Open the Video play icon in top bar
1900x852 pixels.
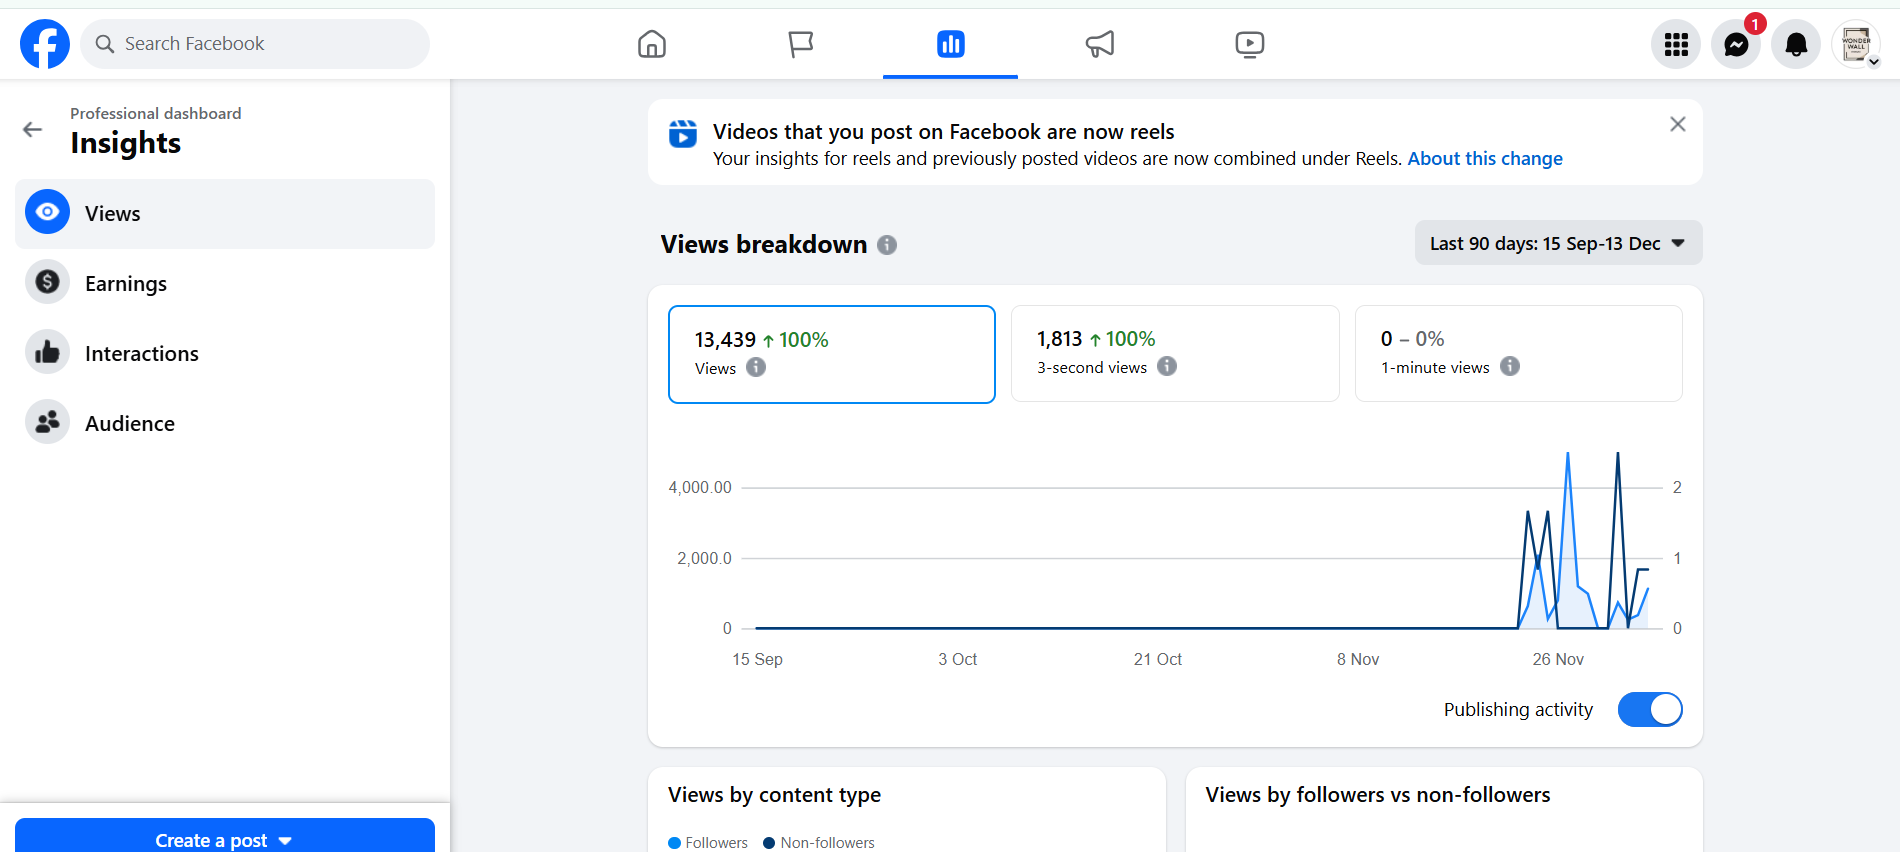point(1249,44)
